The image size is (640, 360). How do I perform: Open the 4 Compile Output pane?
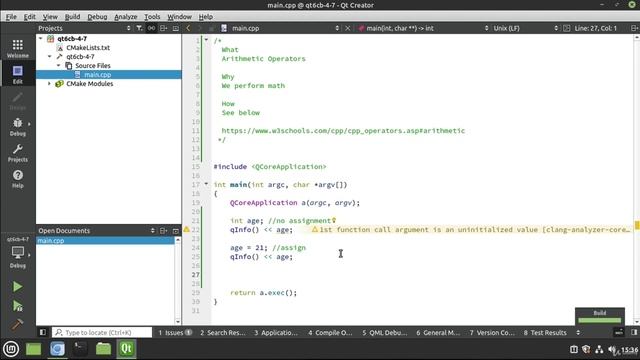[330, 332]
